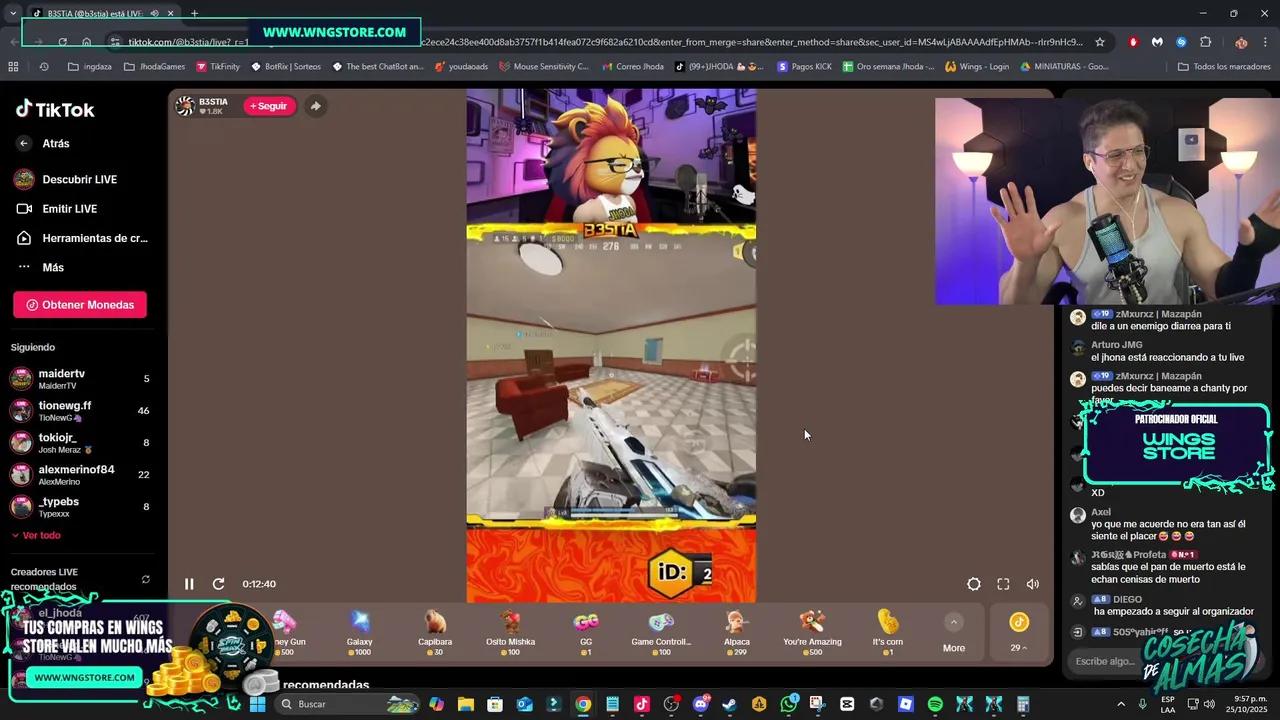Enter fullscreen mode for the stream

click(x=1003, y=584)
